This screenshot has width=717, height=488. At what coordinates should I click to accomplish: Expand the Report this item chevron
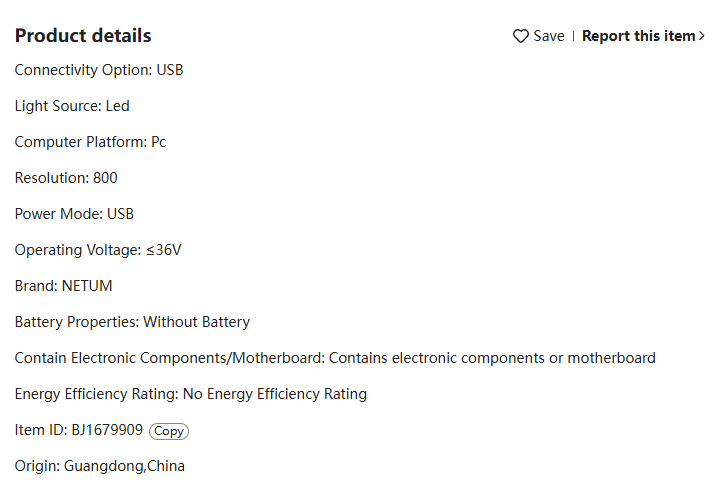701,36
